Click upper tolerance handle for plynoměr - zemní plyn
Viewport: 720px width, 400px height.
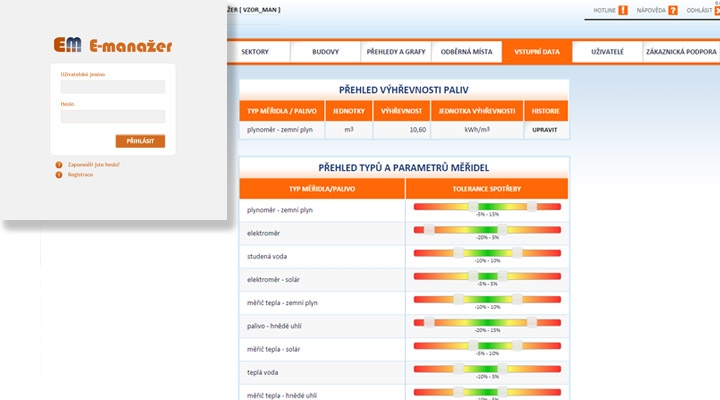[x=532, y=206]
